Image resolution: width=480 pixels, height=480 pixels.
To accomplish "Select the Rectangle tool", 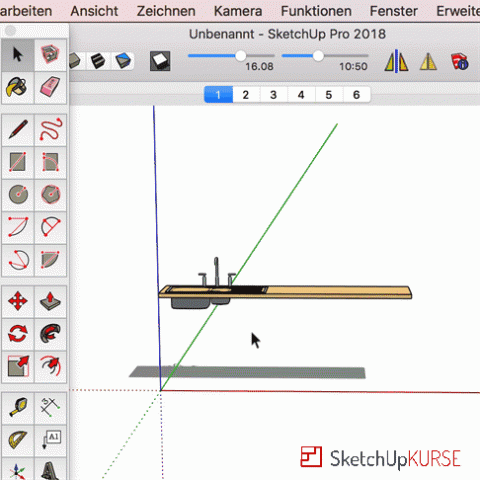I will point(18,162).
